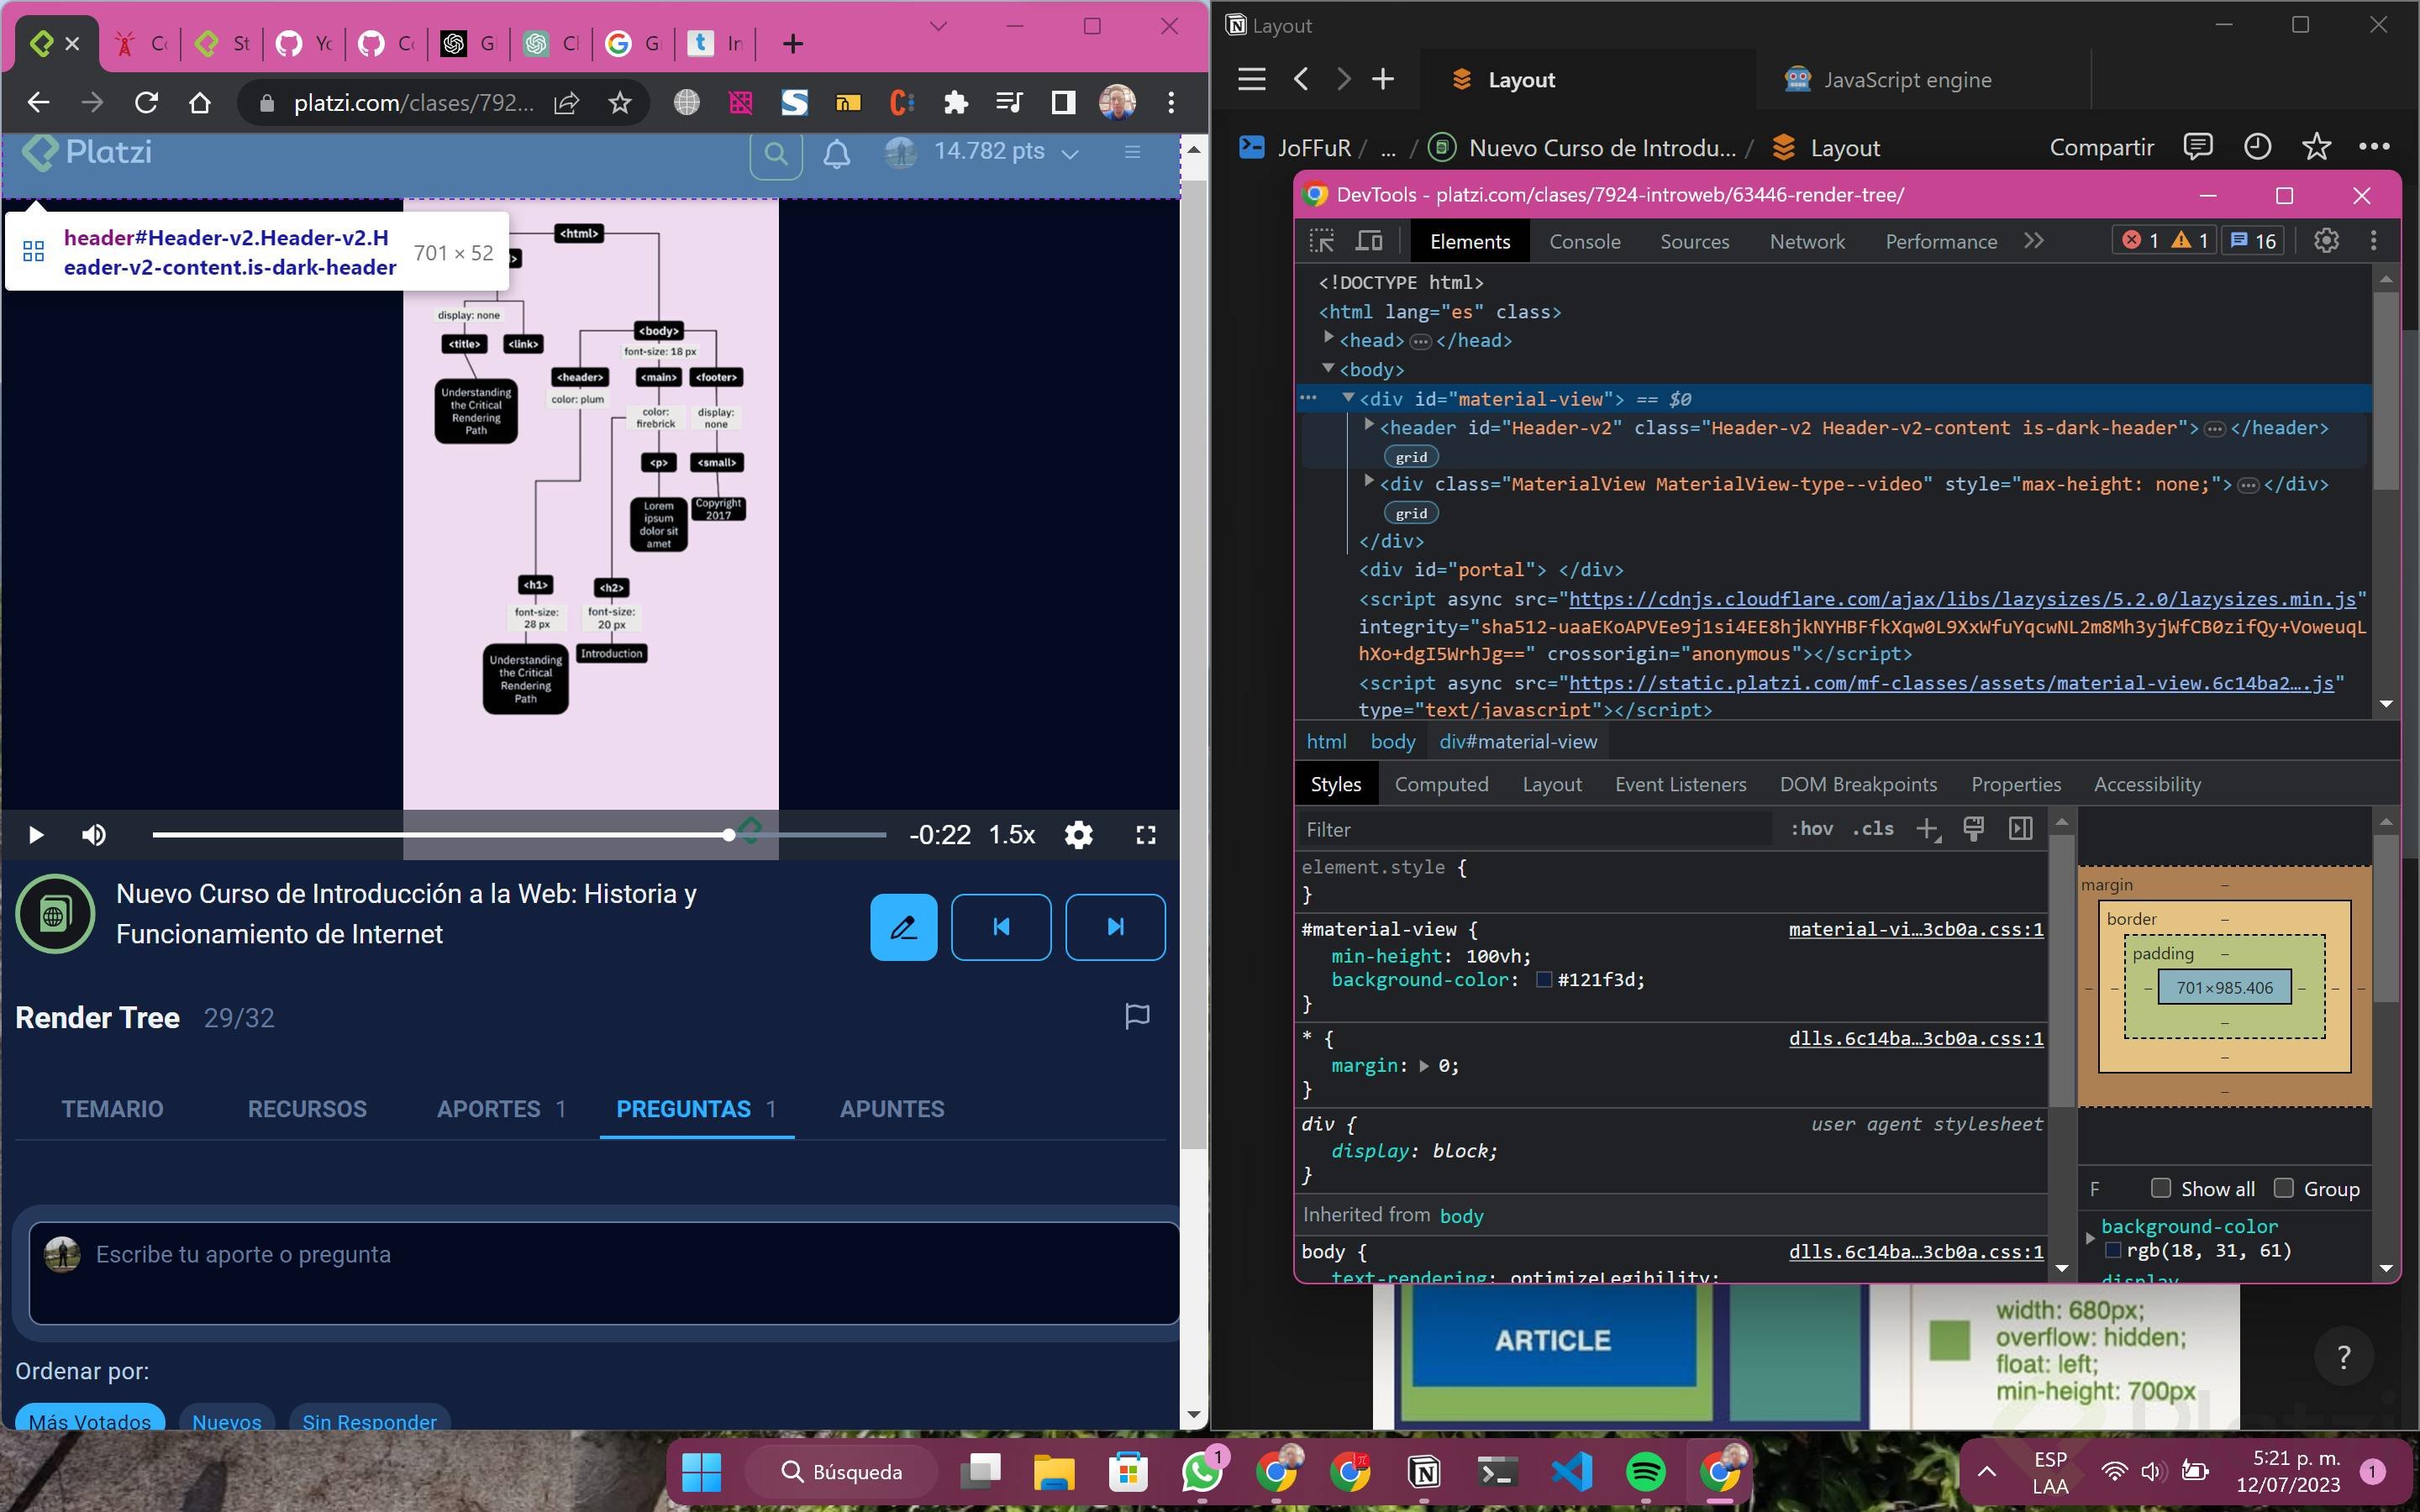Toggle the device toolbar icon in DevTools
Viewport: 2420px width, 1512px height.
[1369, 241]
